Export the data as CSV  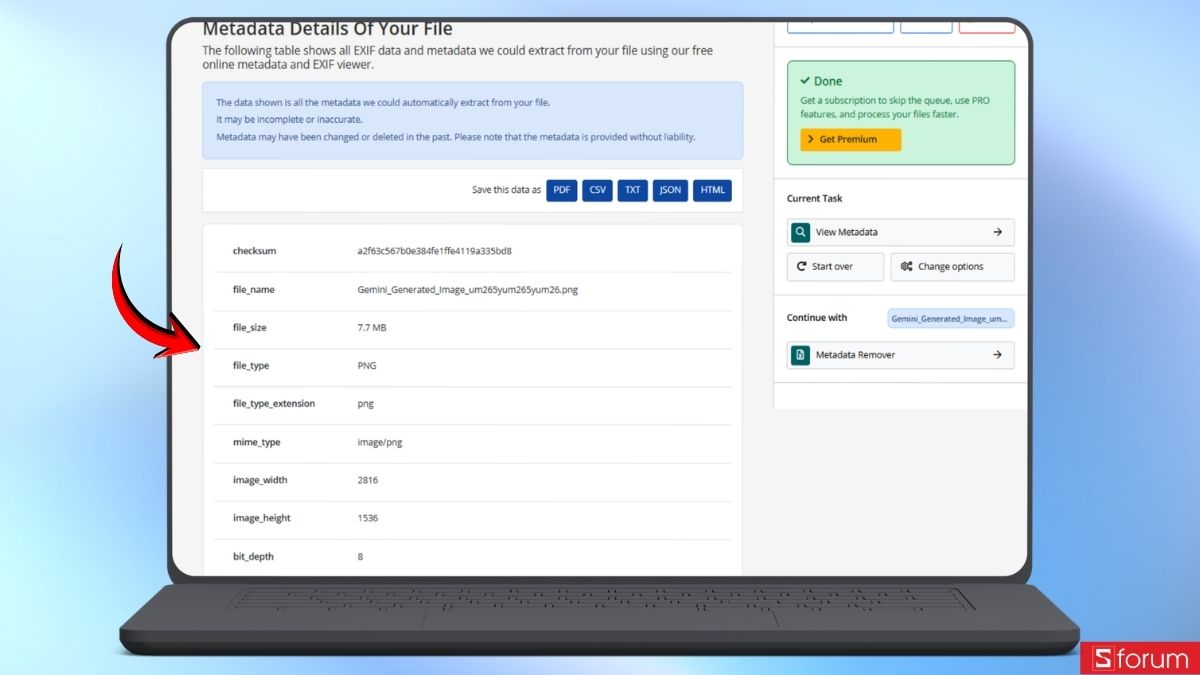pos(598,190)
